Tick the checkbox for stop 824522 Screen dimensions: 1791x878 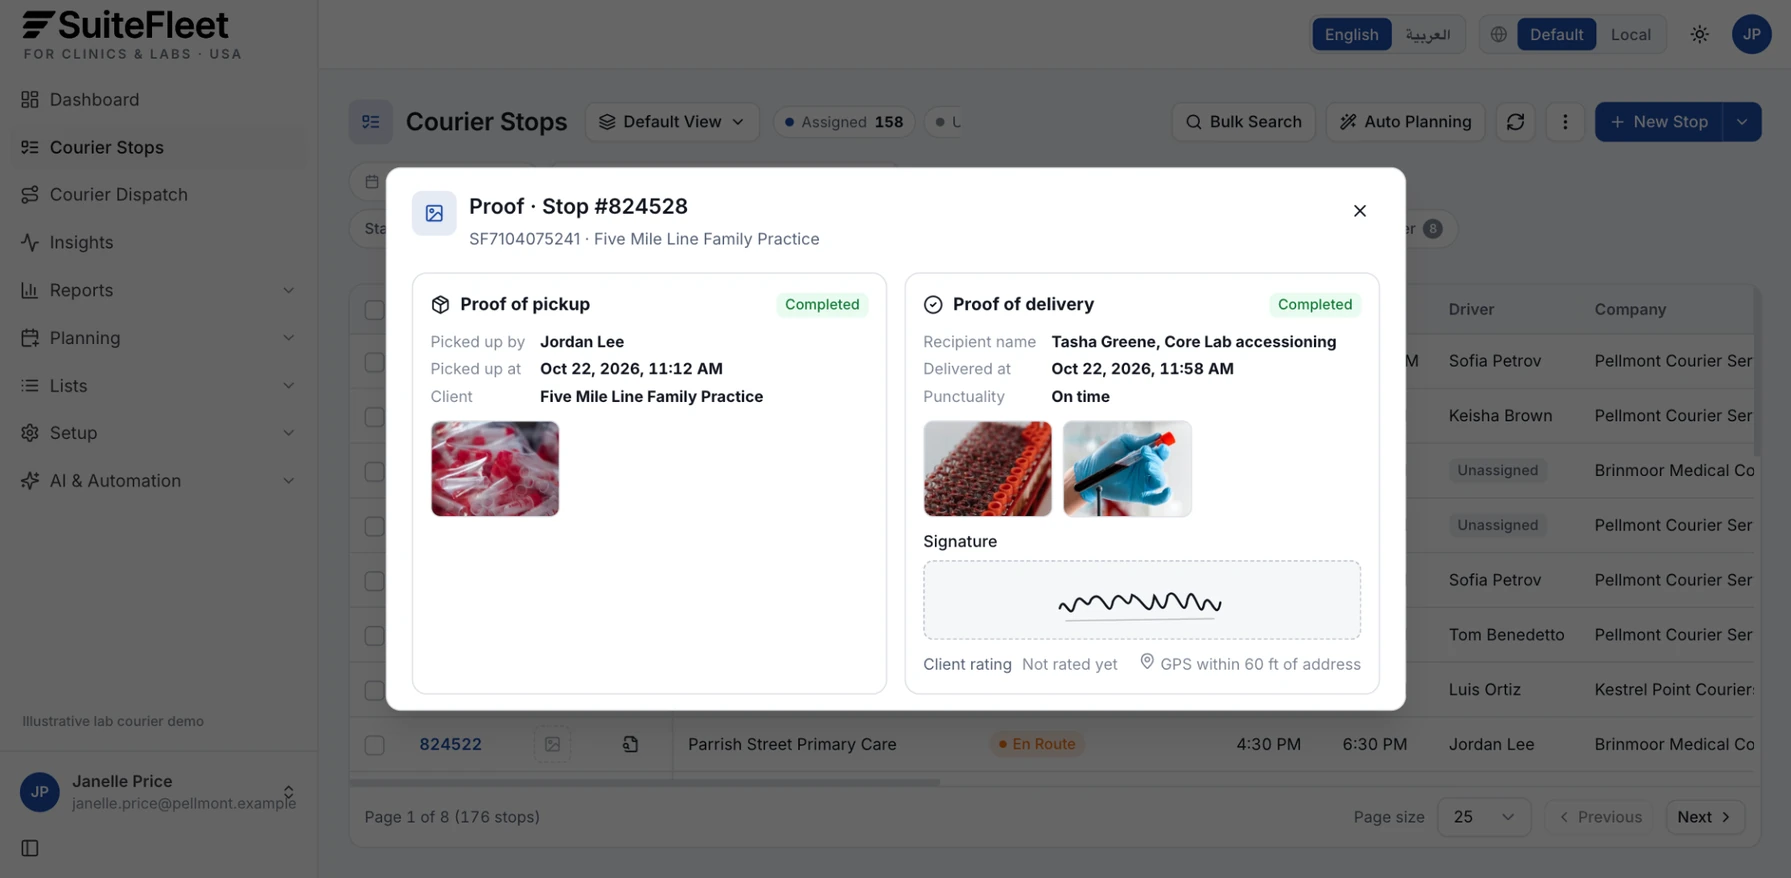click(x=374, y=745)
